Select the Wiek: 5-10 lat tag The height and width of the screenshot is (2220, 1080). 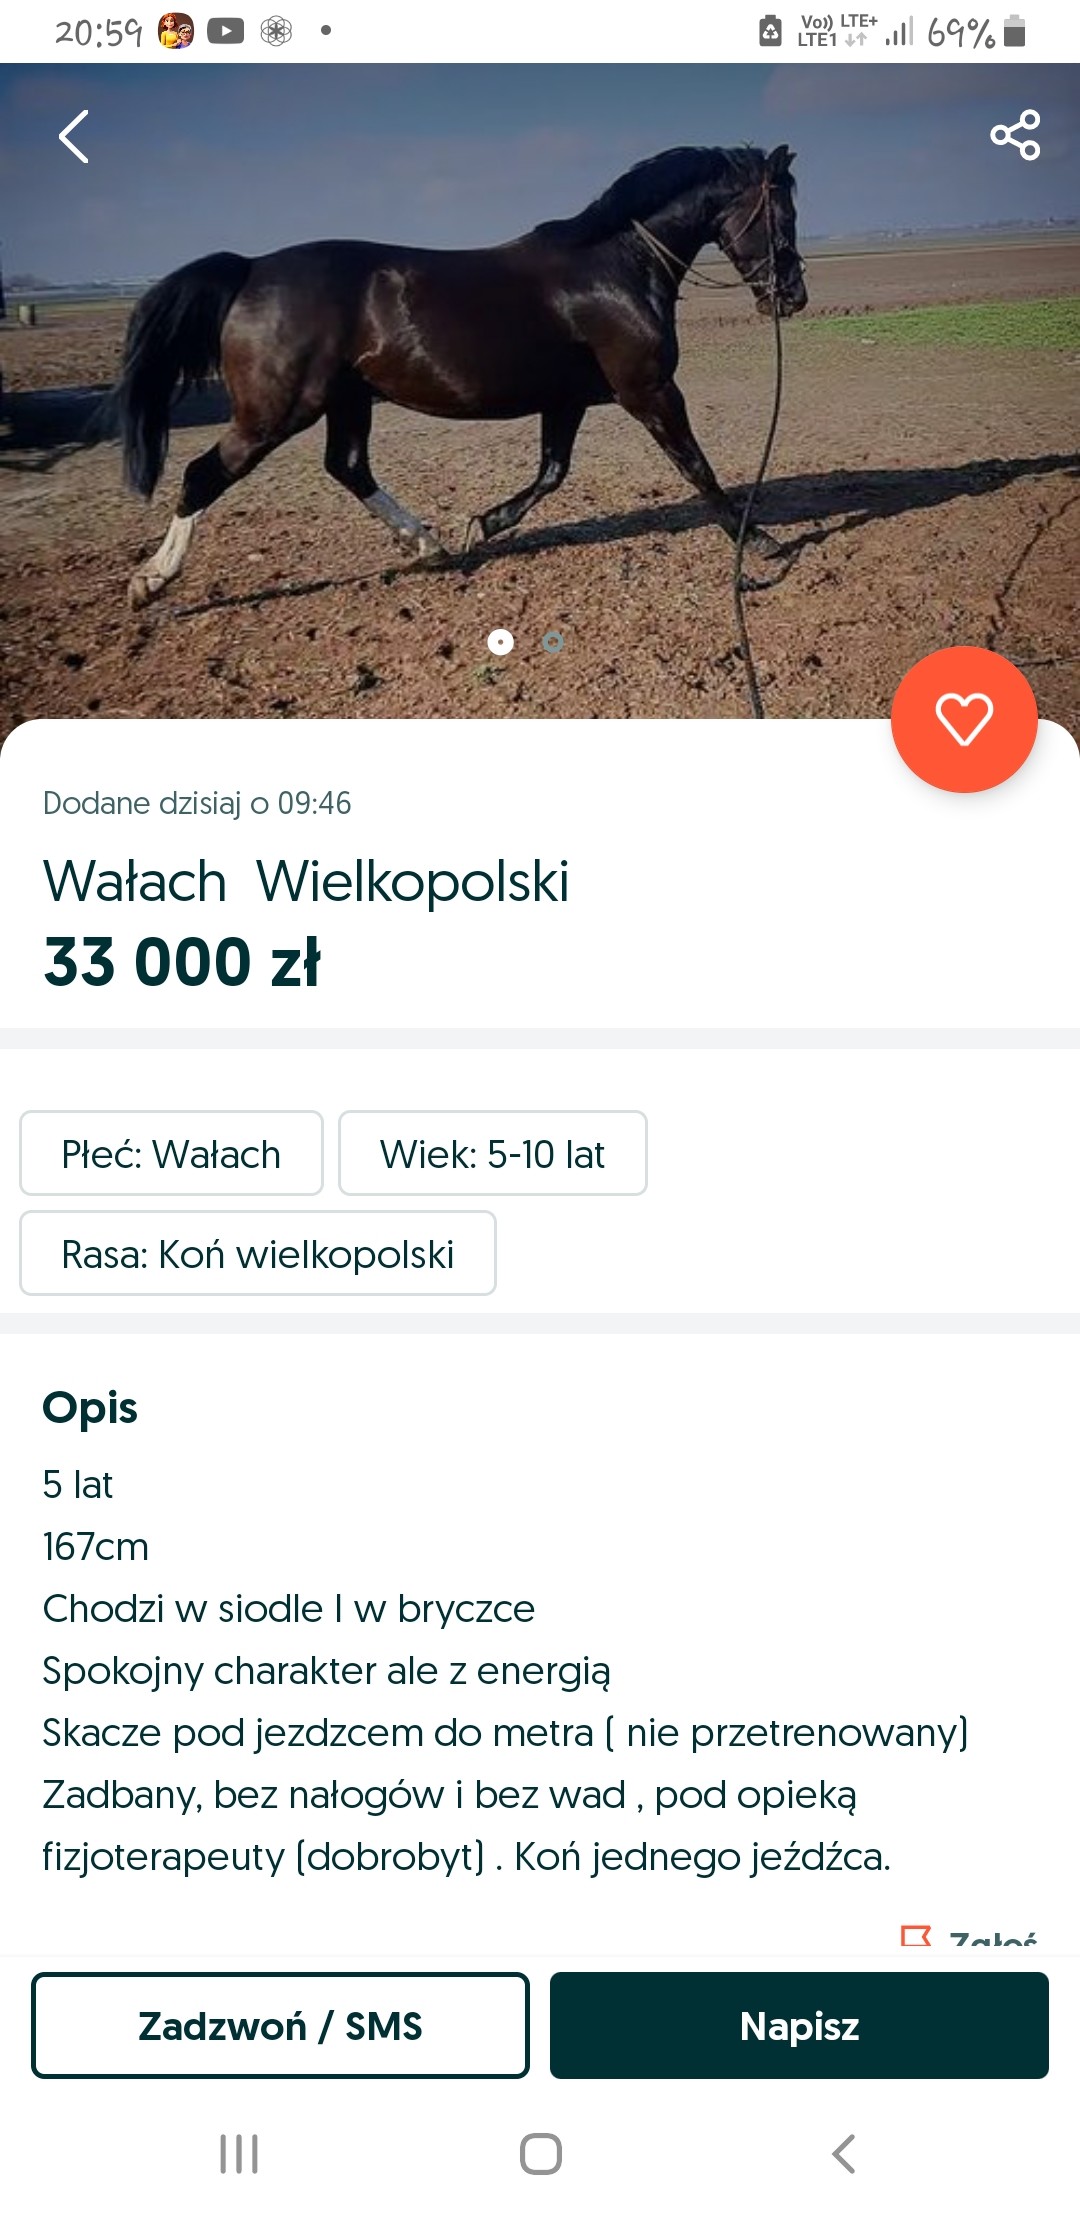point(492,1154)
